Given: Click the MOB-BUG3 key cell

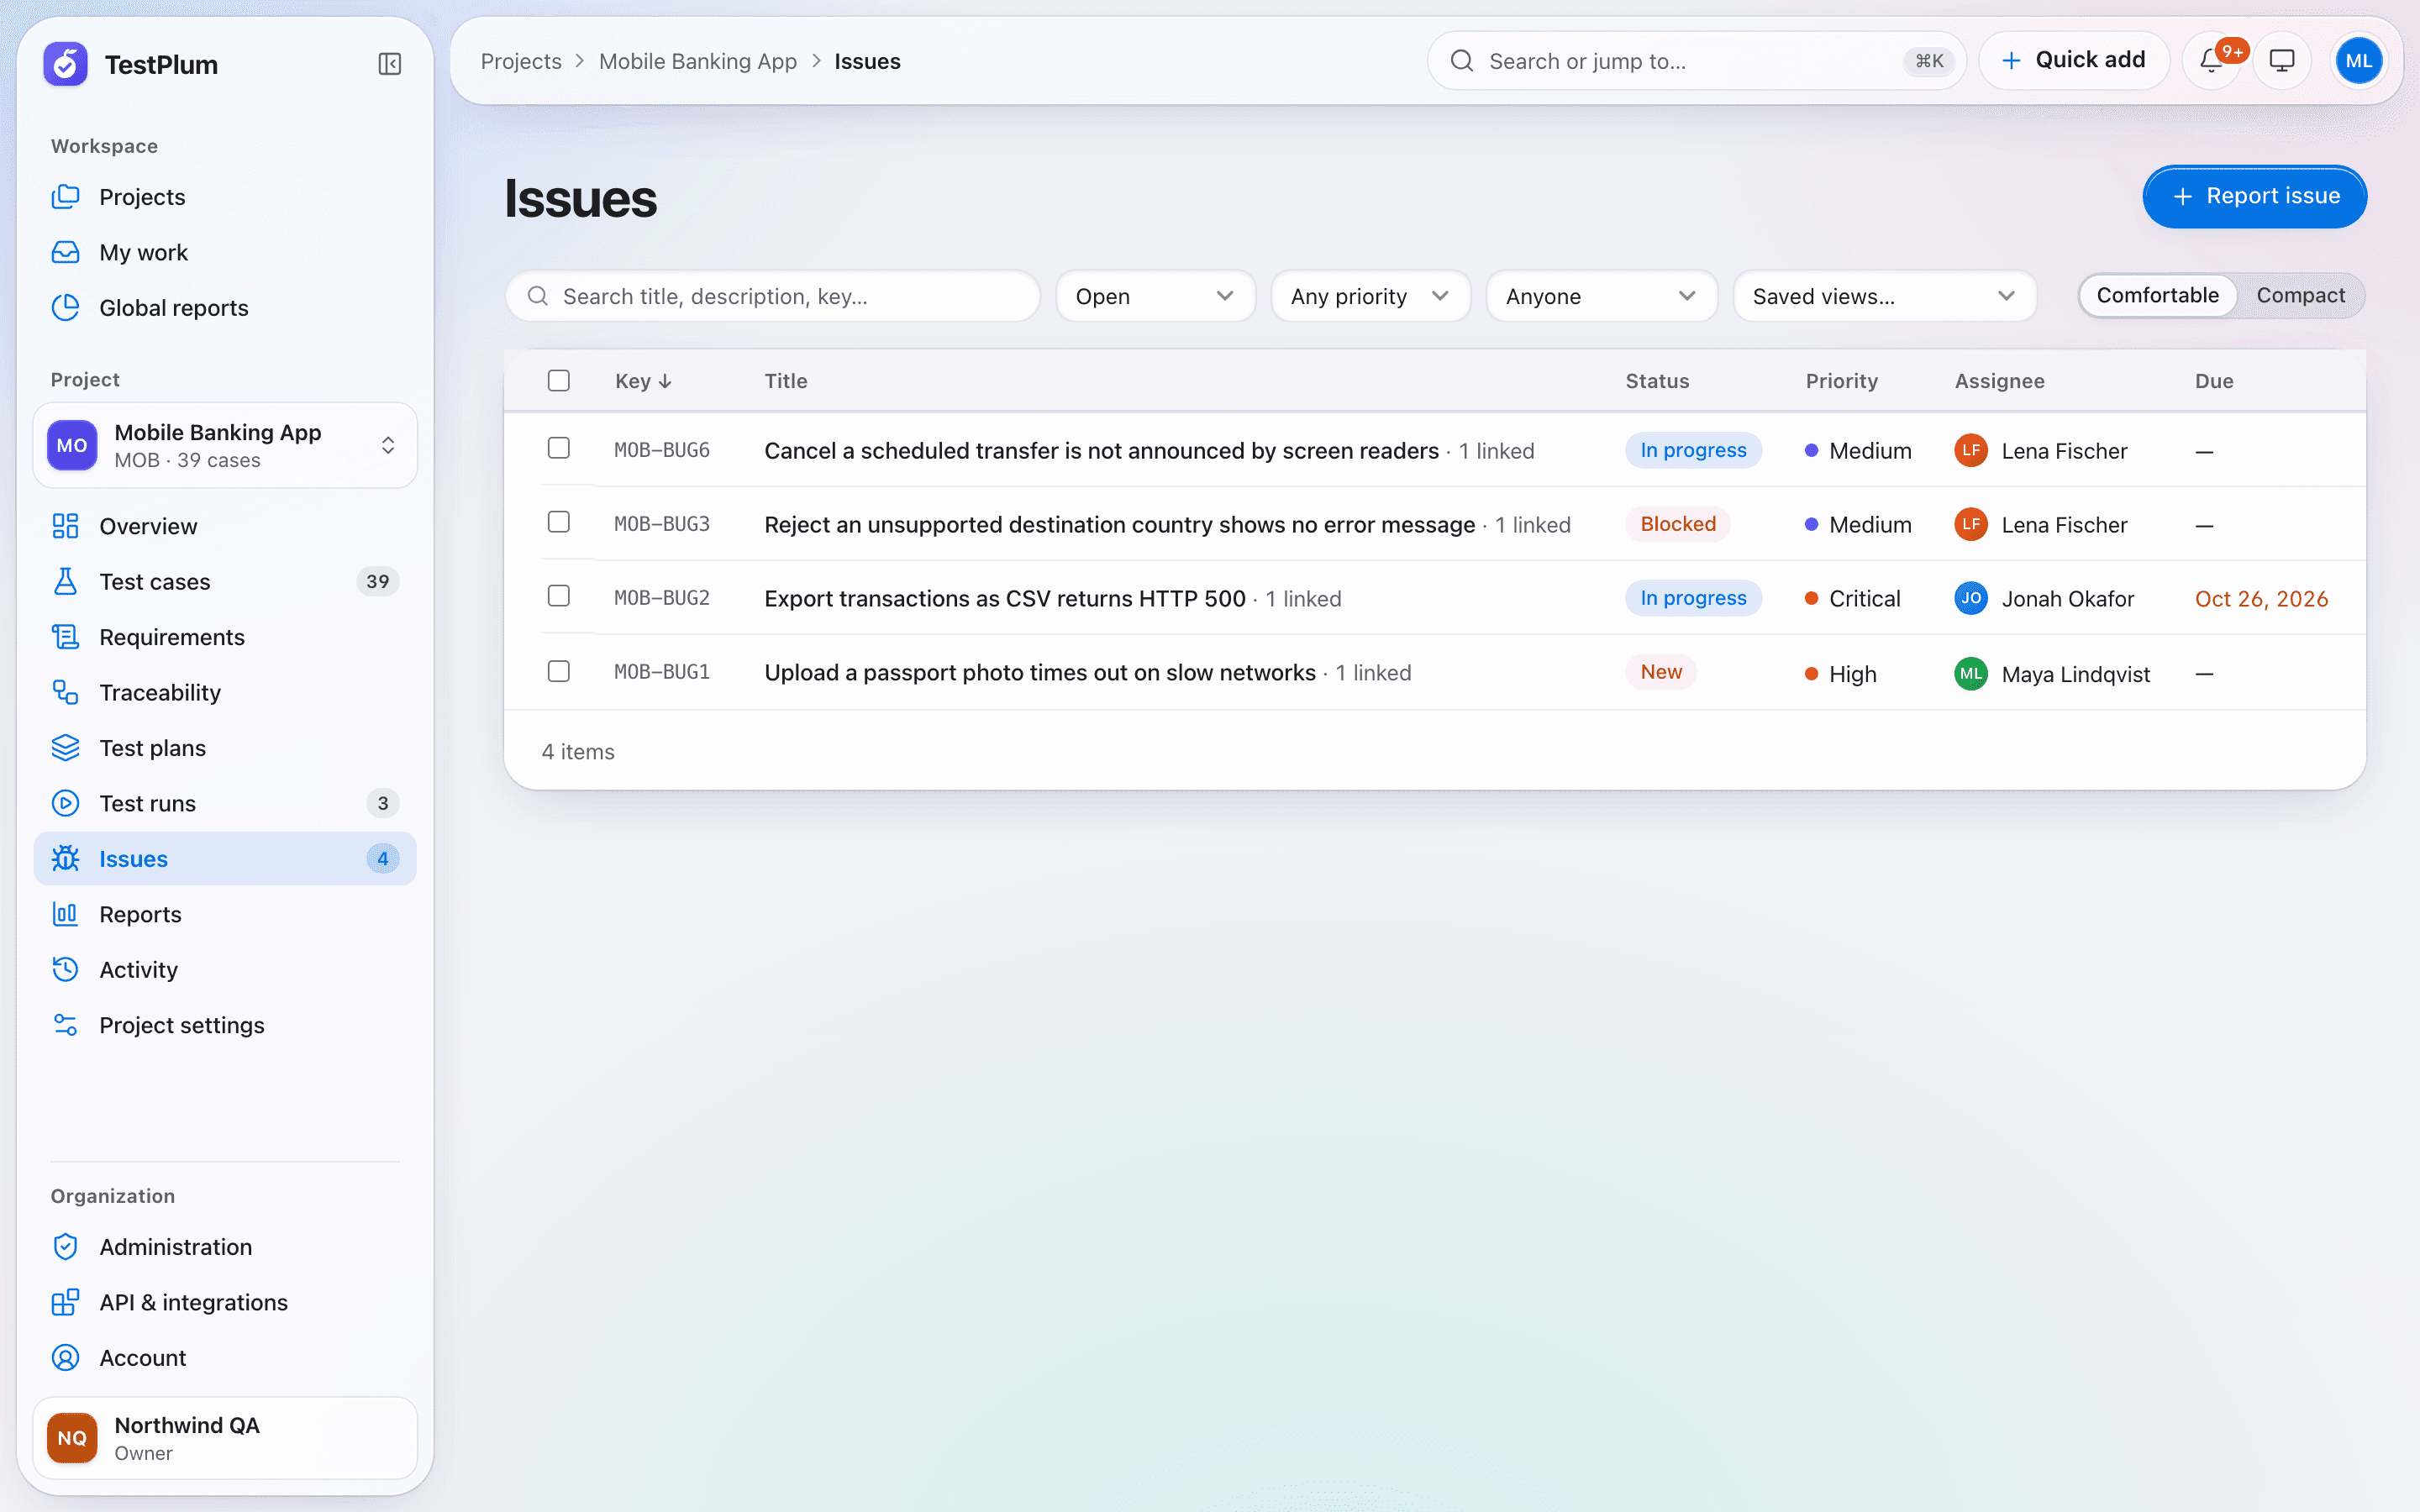Looking at the screenshot, I should click(x=661, y=524).
